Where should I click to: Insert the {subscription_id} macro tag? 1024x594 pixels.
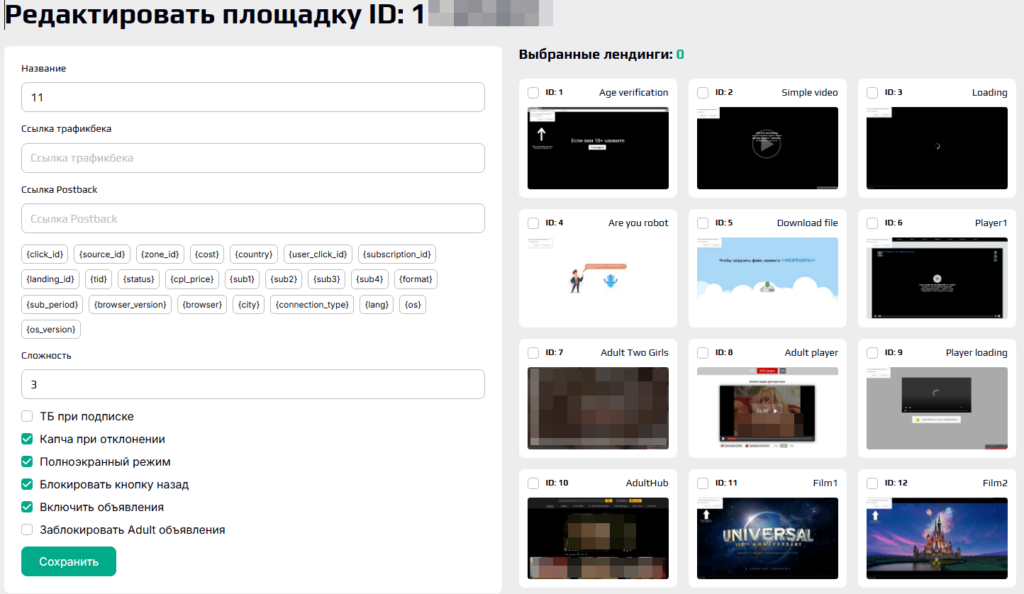point(397,254)
